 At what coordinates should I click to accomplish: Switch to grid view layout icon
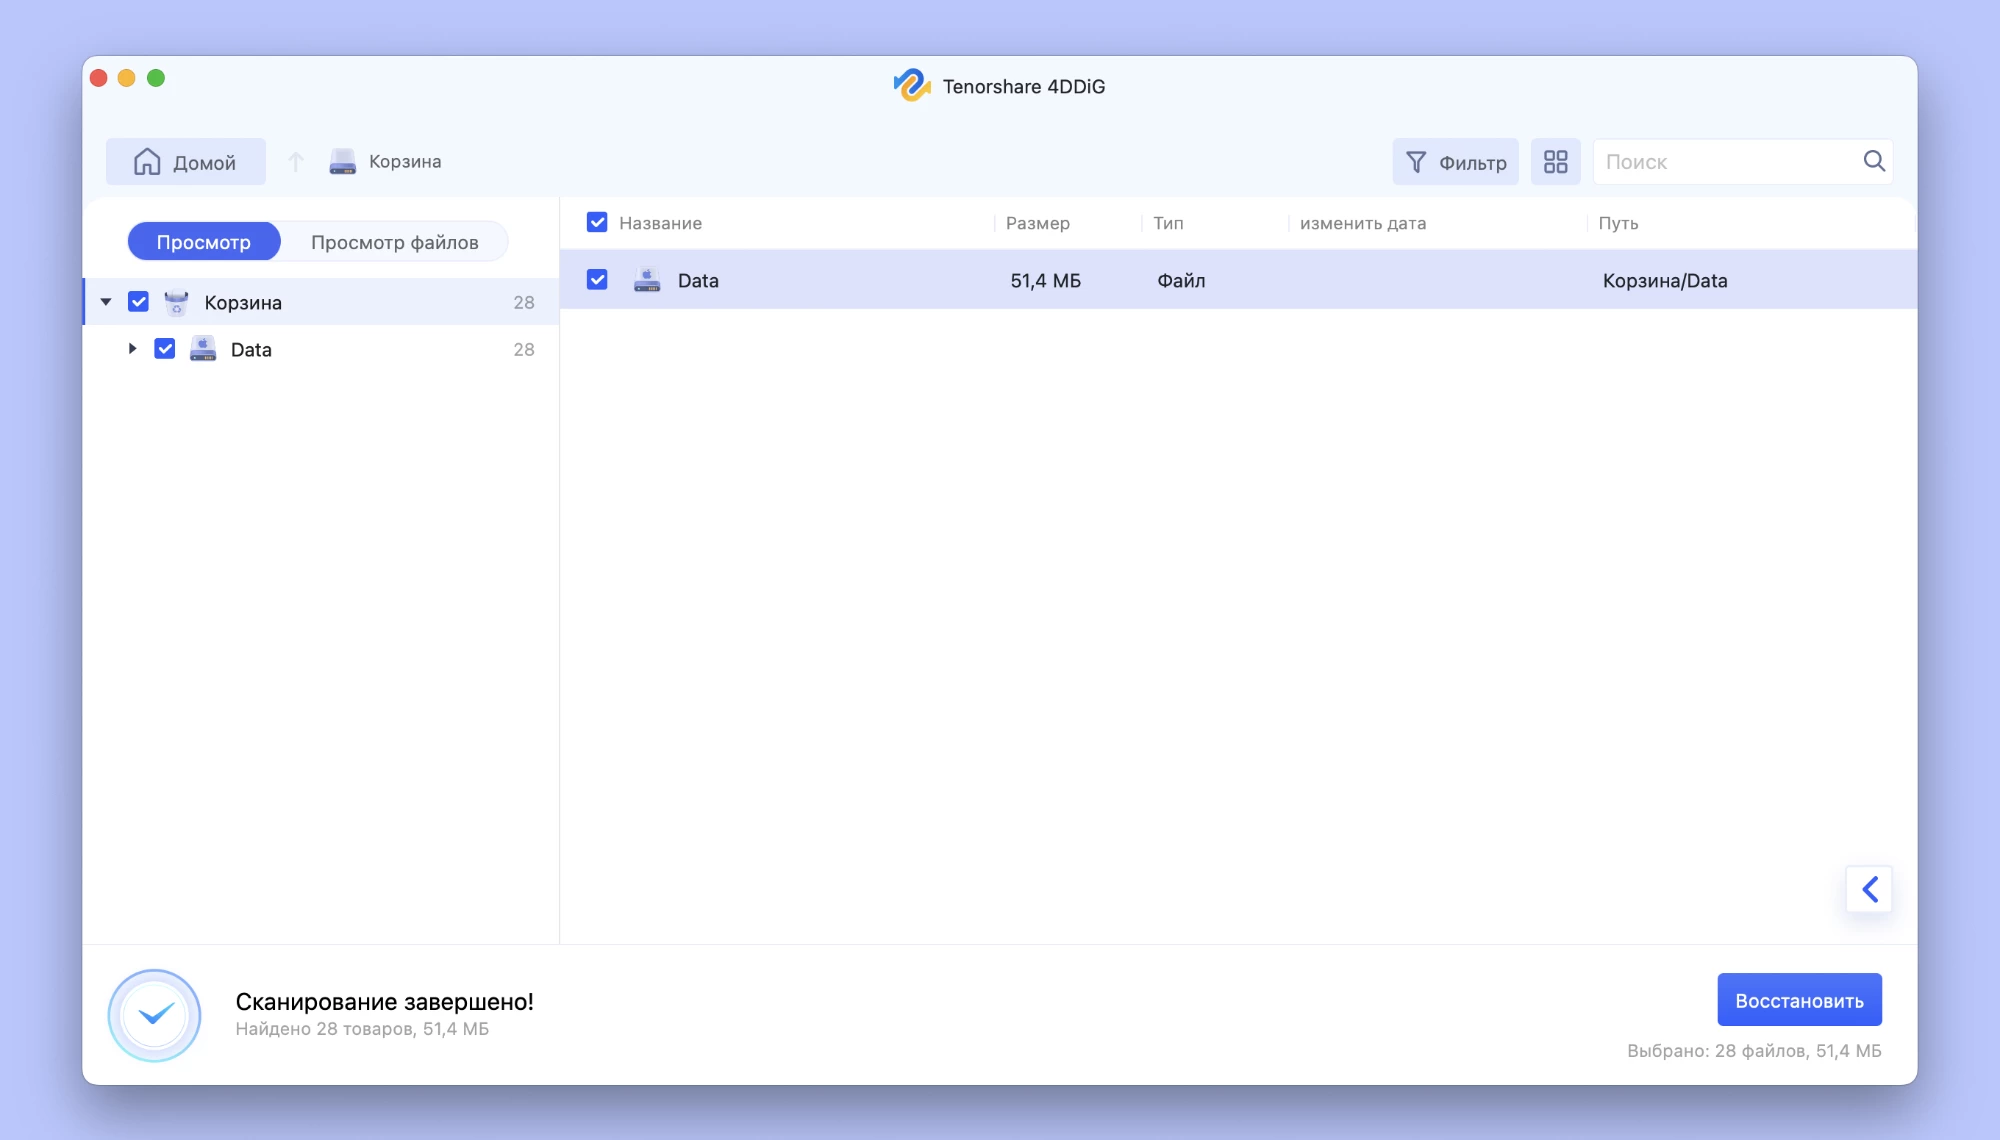pos(1555,162)
